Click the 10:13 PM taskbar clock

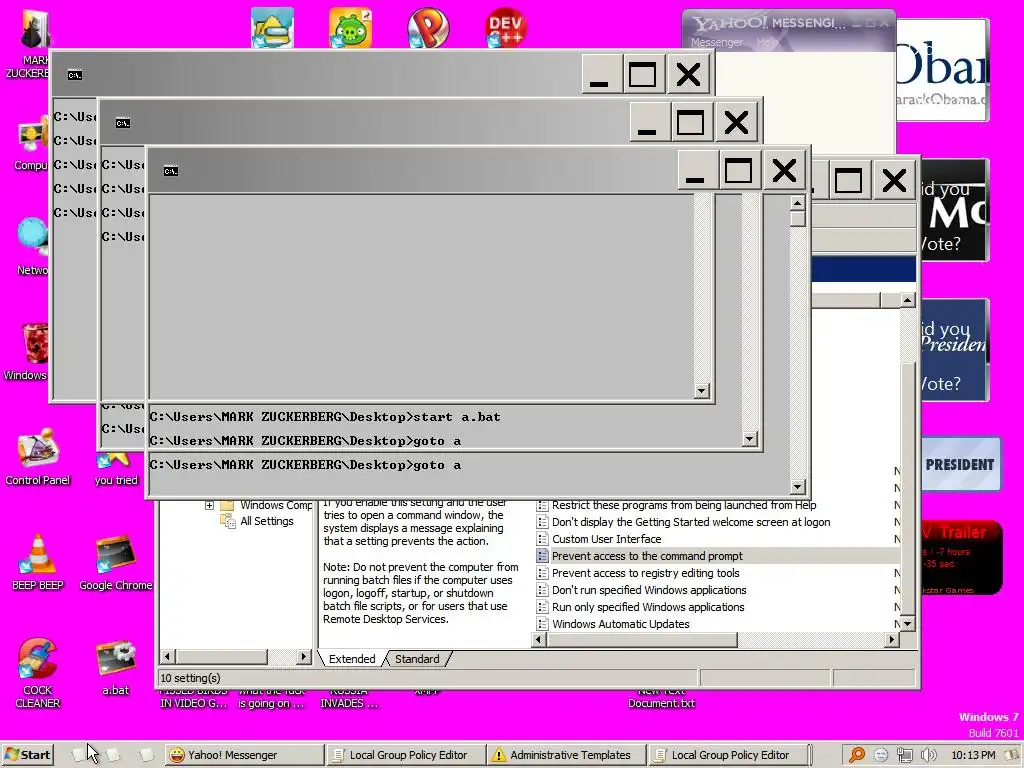tap(973, 755)
